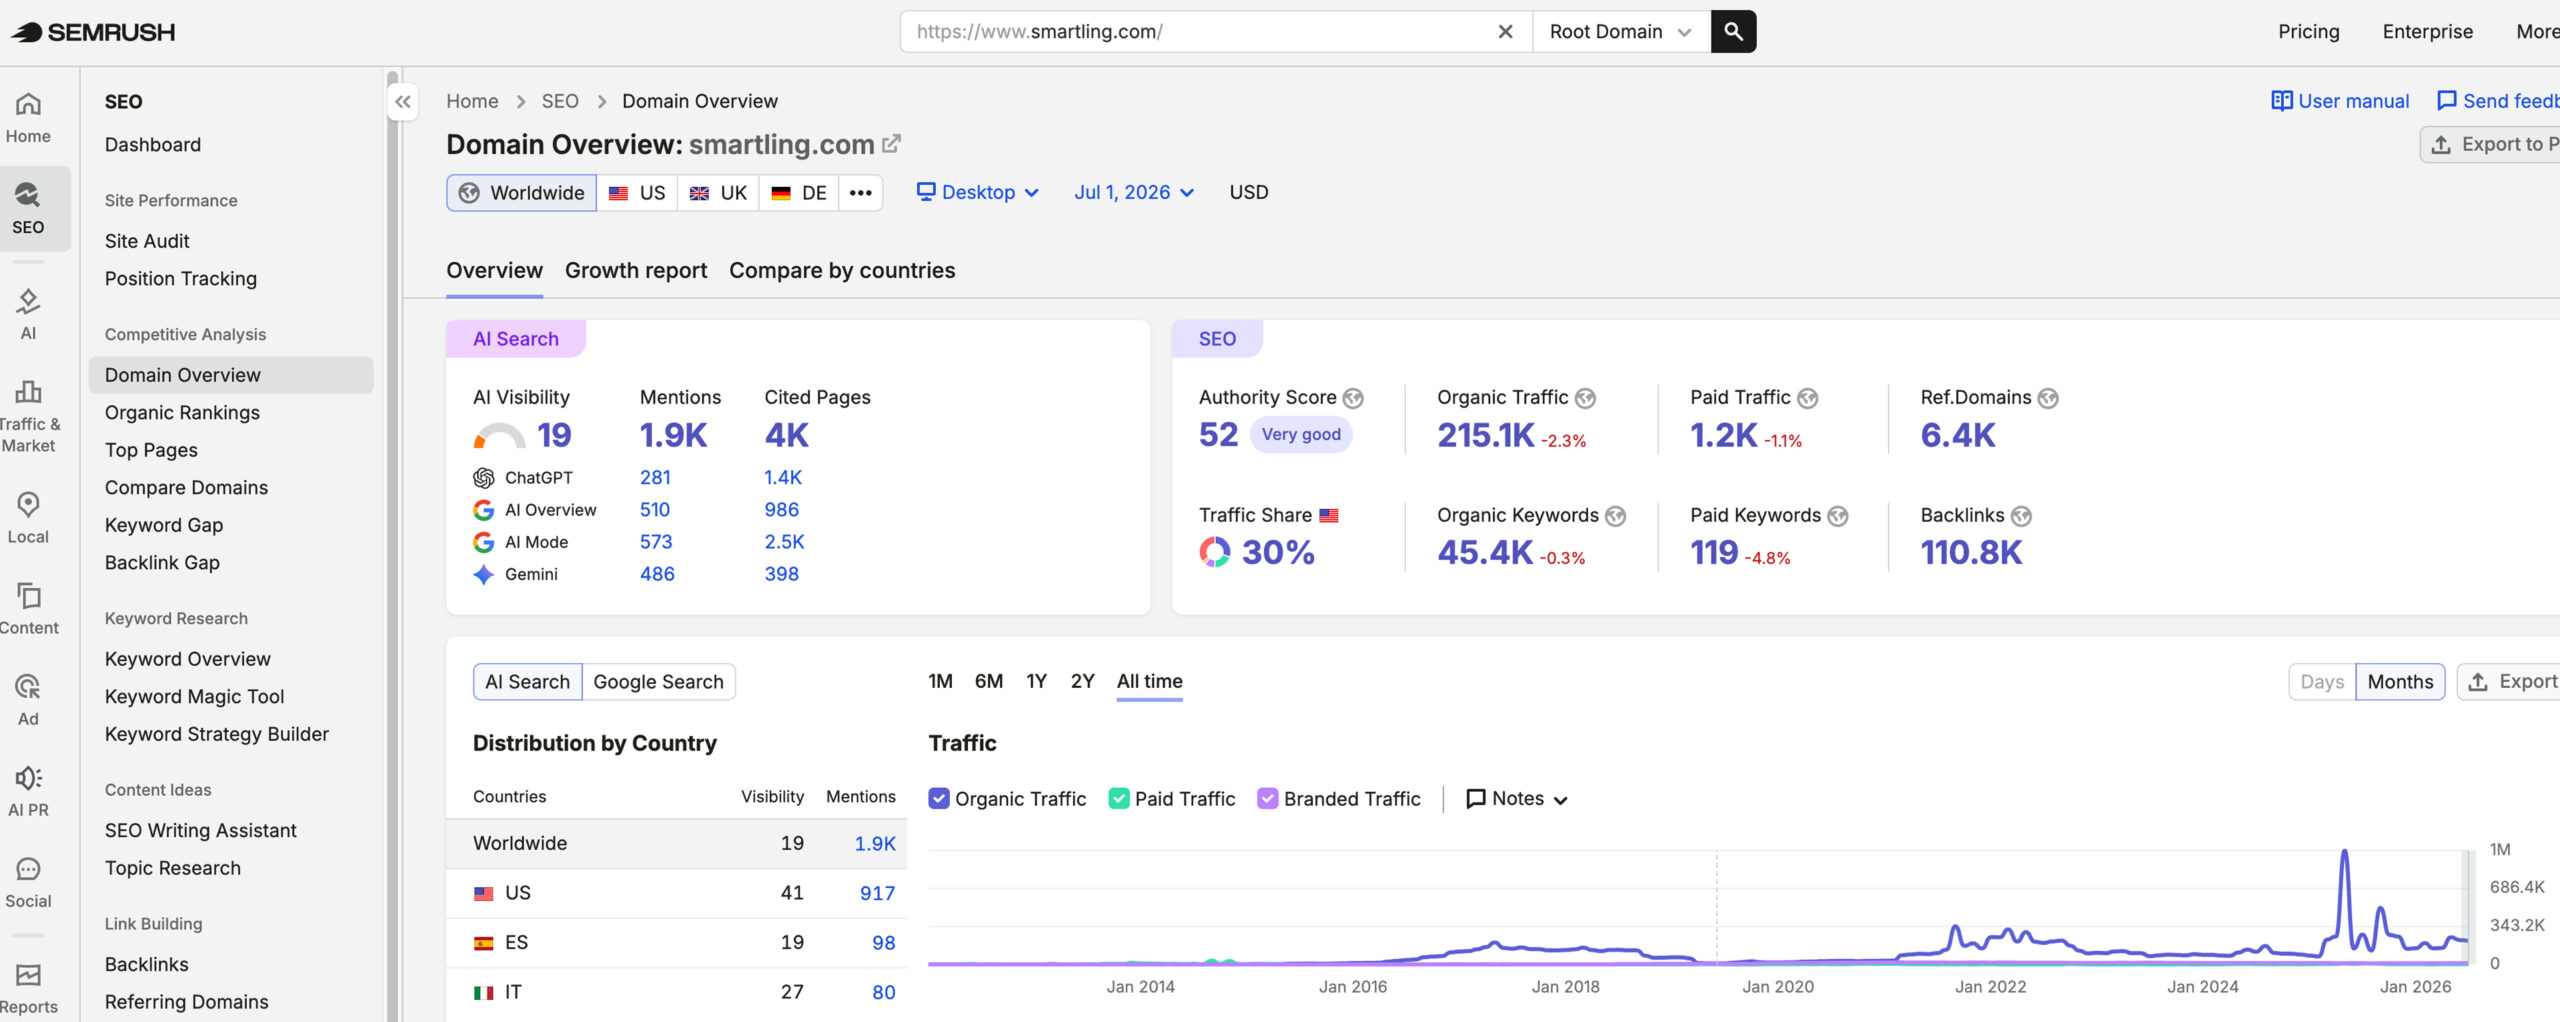Image resolution: width=2560 pixels, height=1022 pixels.
Task: Click Organic Keywords globe icon
Action: tap(1615, 516)
